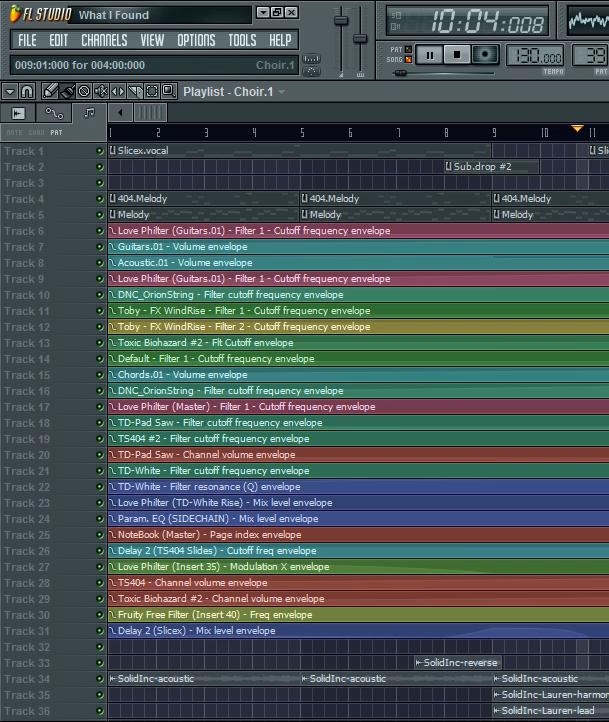Open clip menu icon of Slicex.vocal
Viewport: 609px width, 722px height.
point(113,151)
